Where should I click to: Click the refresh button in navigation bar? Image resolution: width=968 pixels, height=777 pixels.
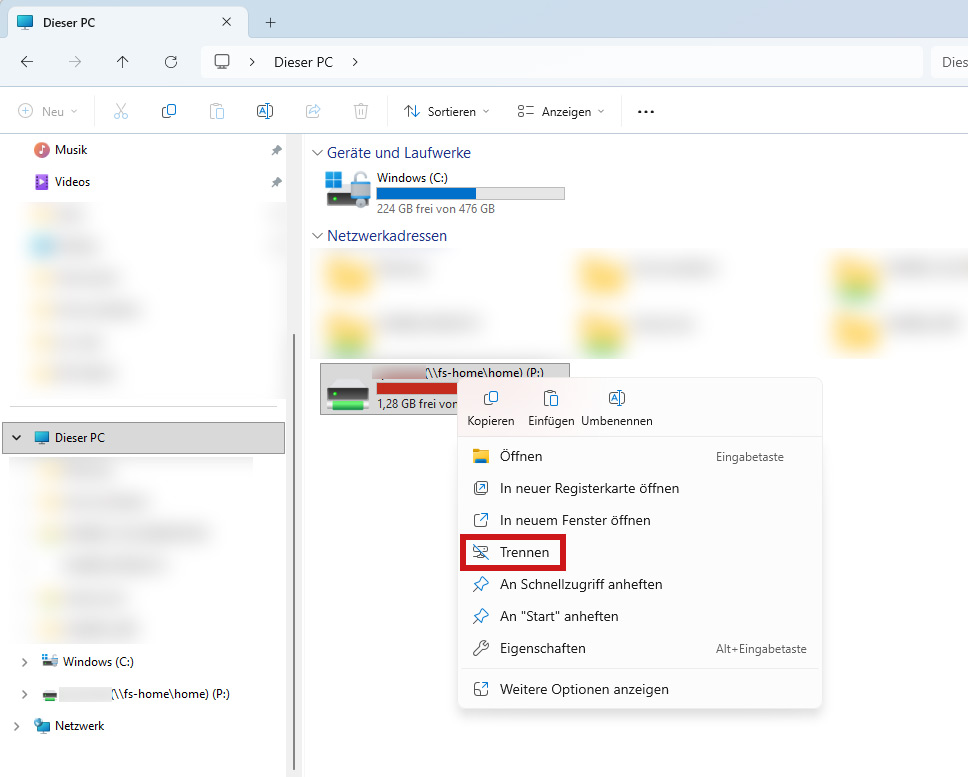[171, 62]
